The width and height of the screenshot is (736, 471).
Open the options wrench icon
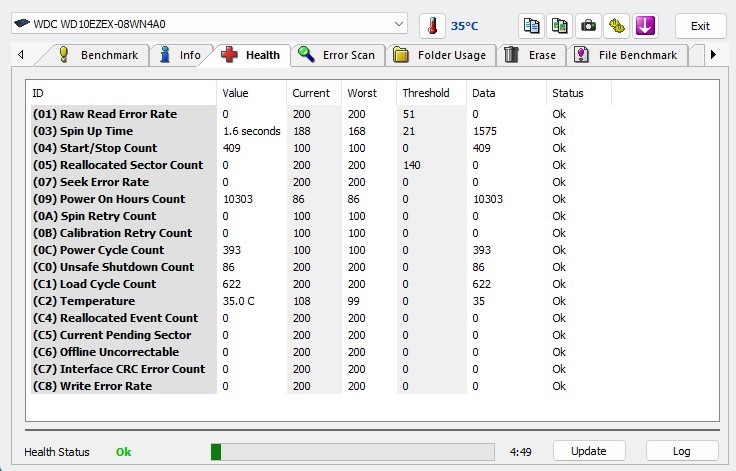pos(617,25)
